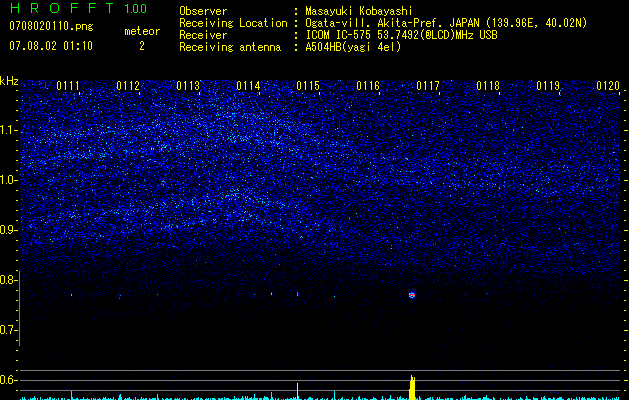Click the tall yellow power spike near 0117

pyautogui.click(x=412, y=388)
